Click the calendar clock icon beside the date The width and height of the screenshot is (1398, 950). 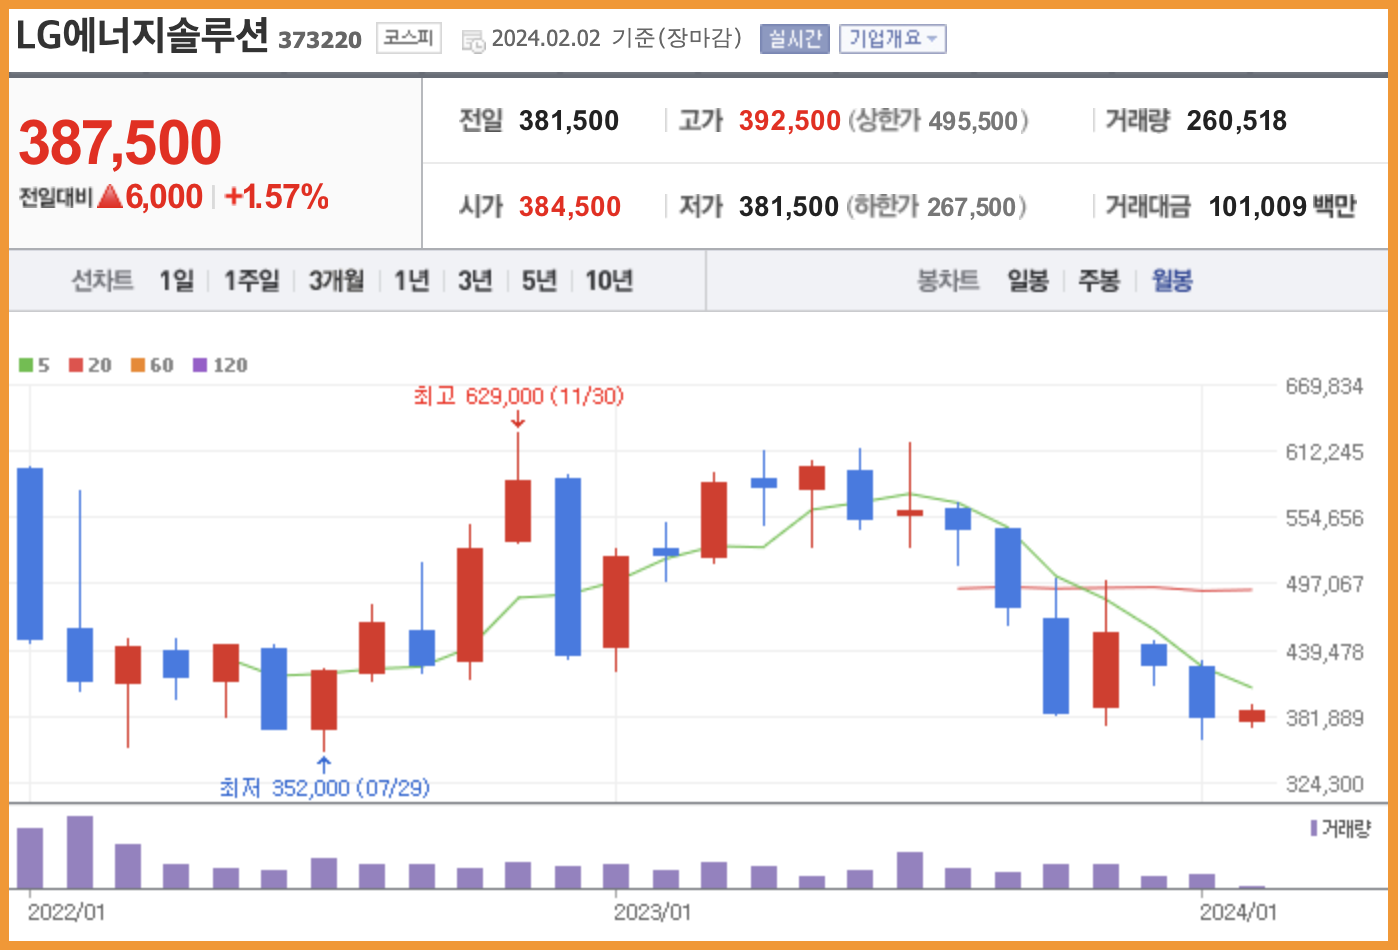(473, 41)
